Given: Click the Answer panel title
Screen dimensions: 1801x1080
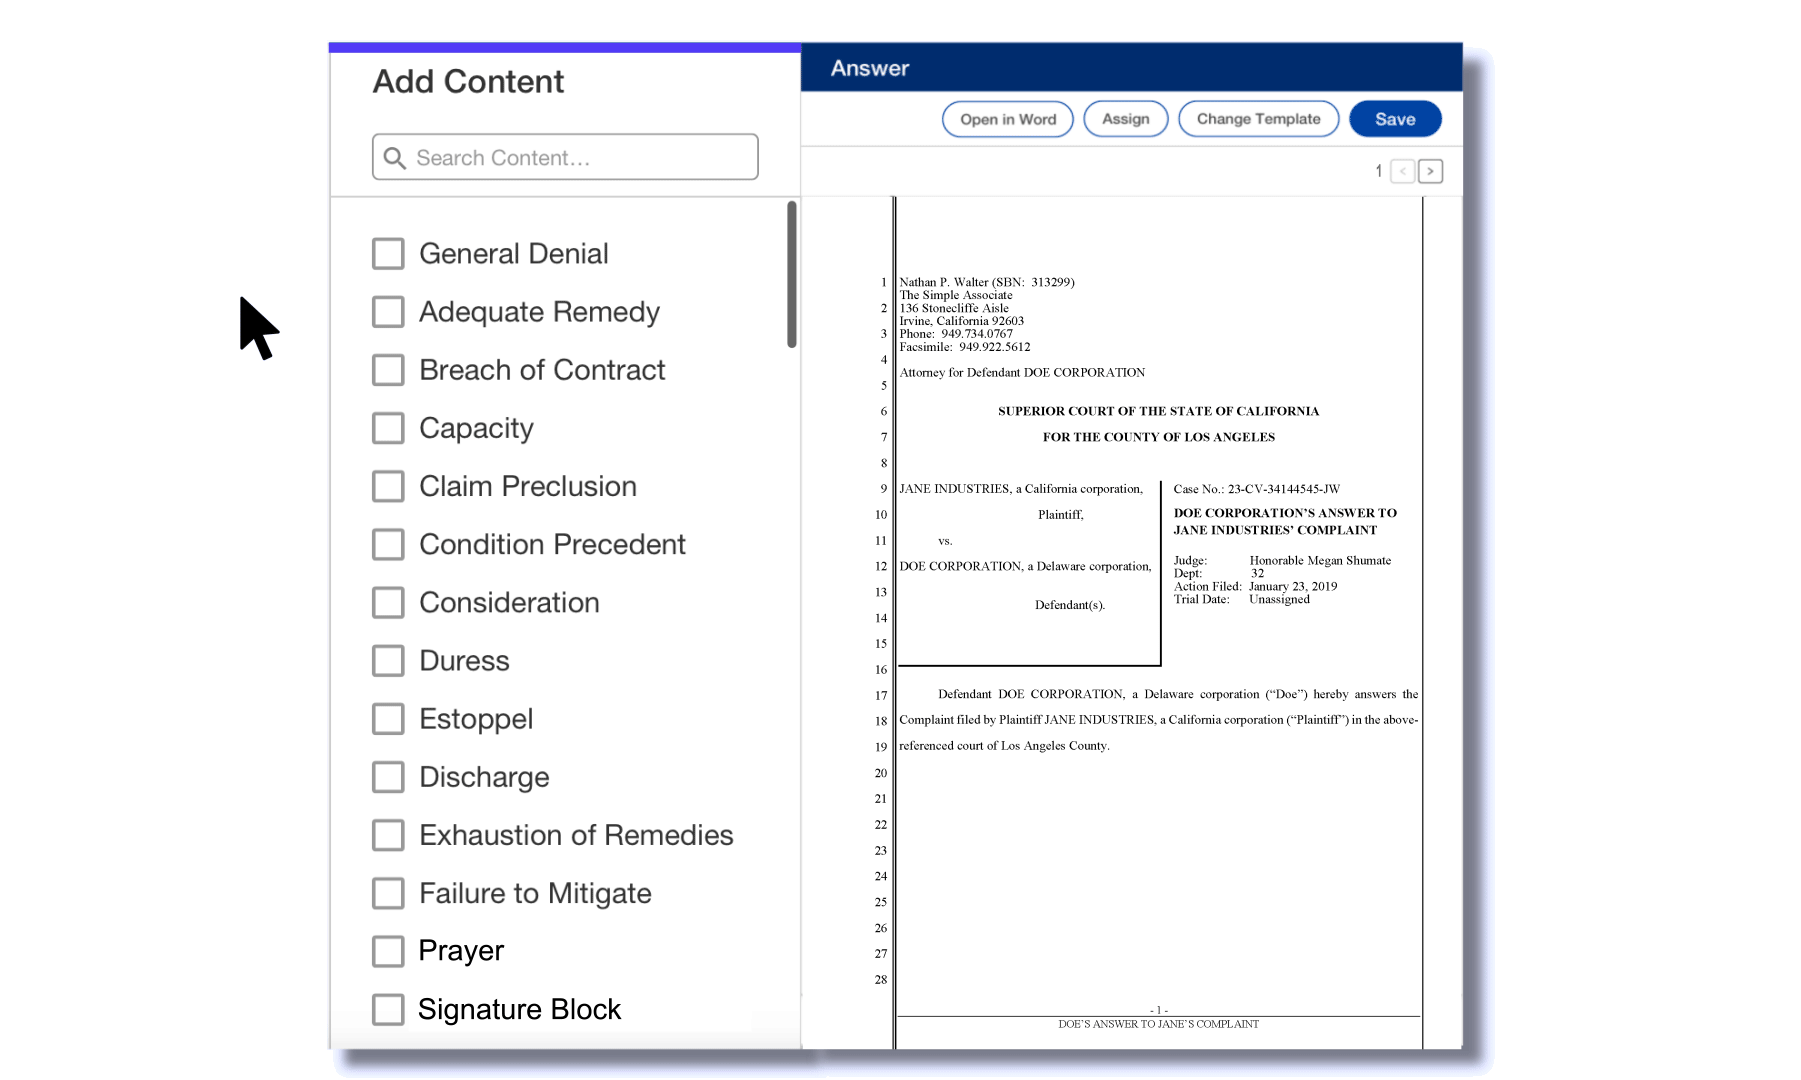Looking at the screenshot, I should (870, 69).
